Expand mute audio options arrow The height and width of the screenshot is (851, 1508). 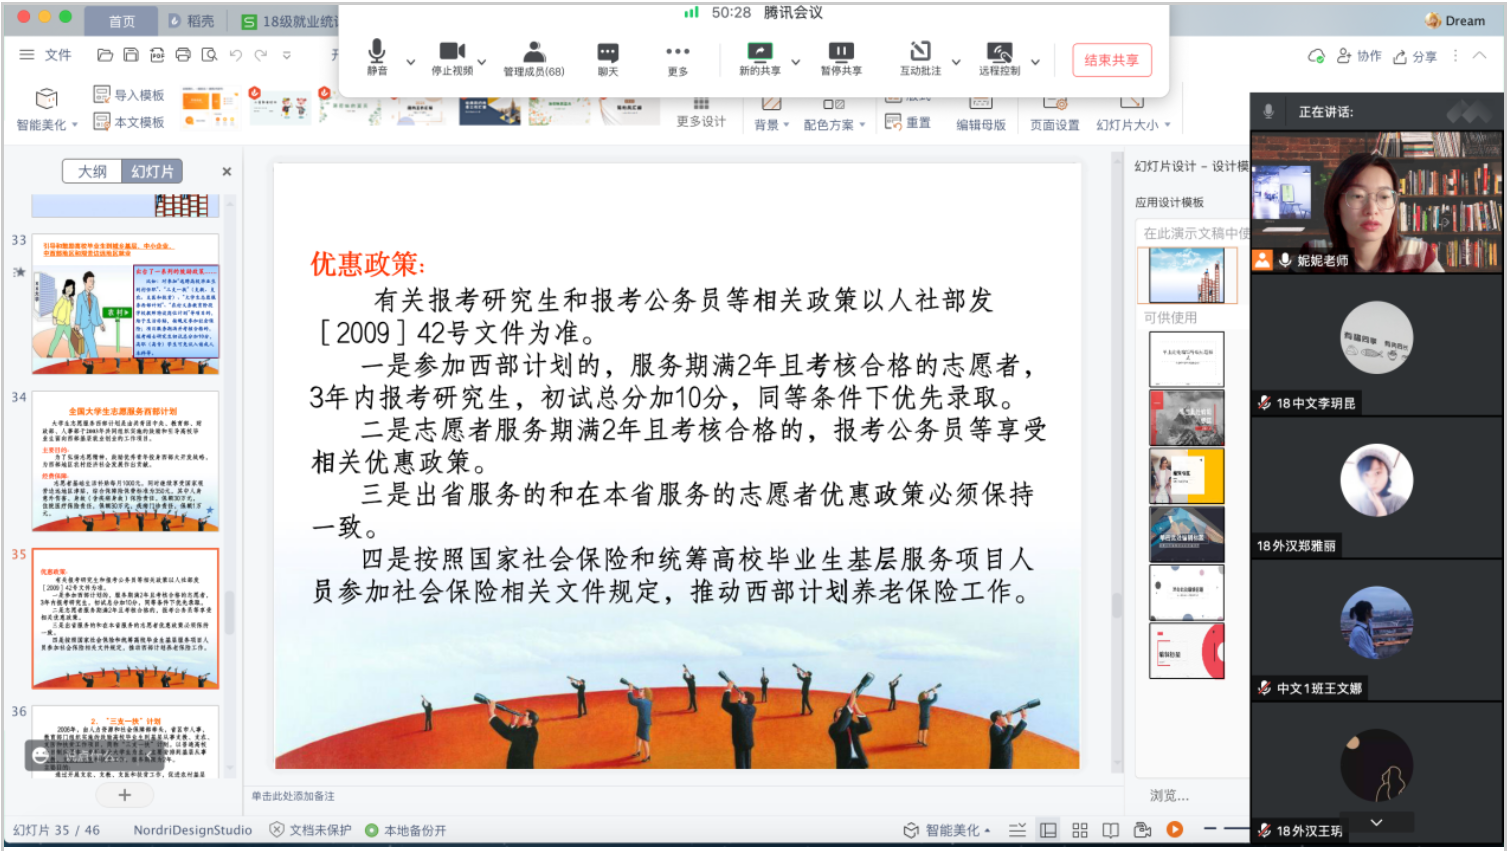(x=410, y=62)
